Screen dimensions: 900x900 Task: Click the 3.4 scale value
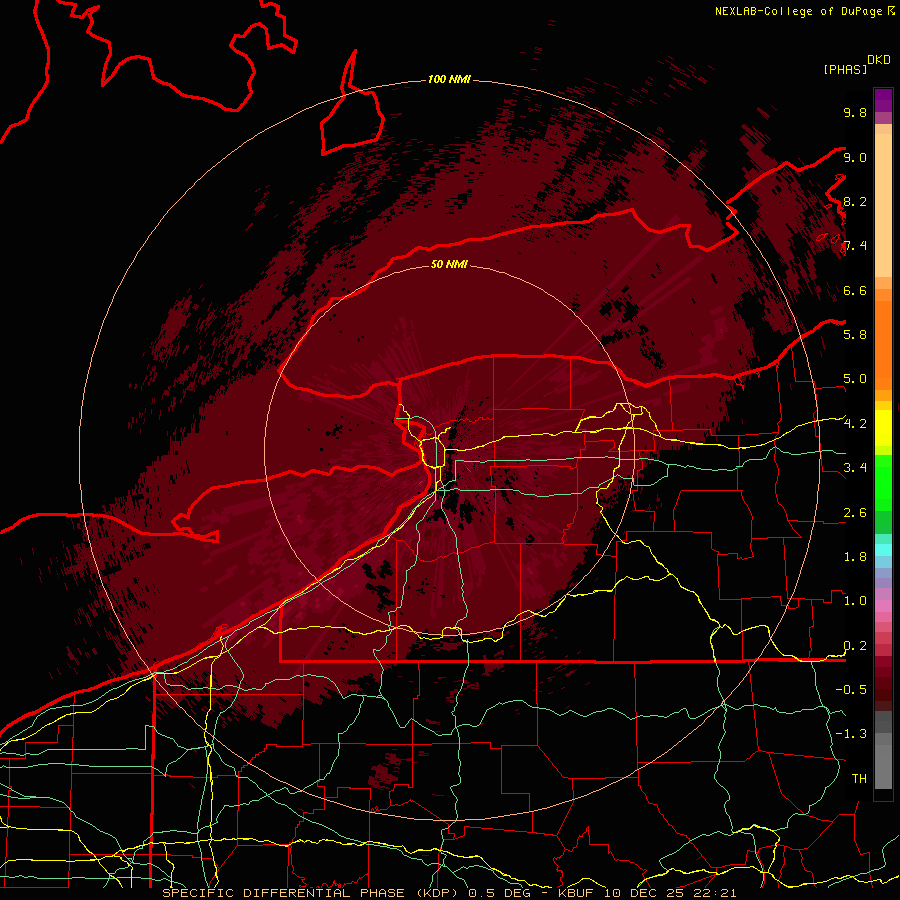click(855, 467)
